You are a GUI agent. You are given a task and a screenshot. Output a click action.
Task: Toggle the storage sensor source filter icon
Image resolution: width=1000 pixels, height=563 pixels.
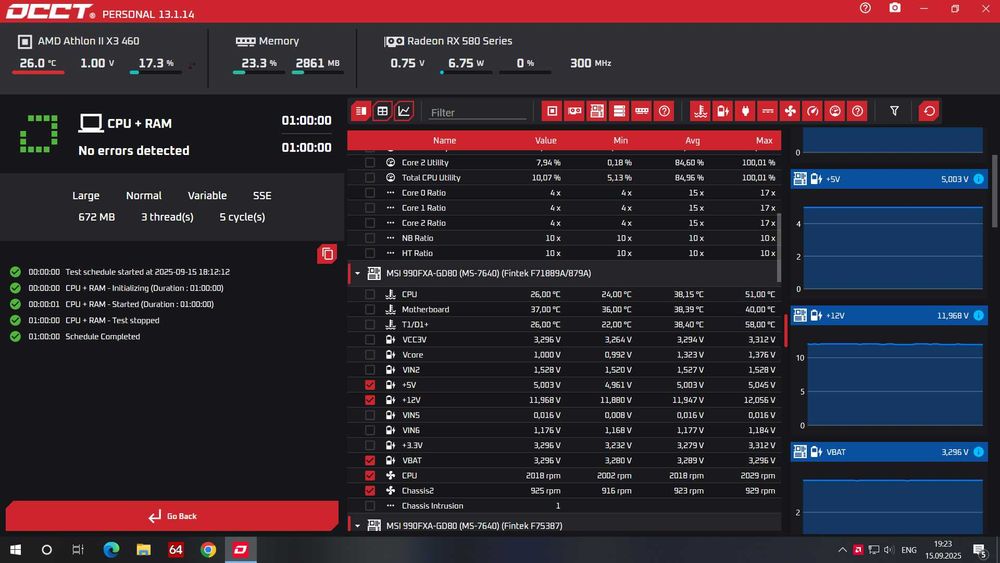pos(619,111)
